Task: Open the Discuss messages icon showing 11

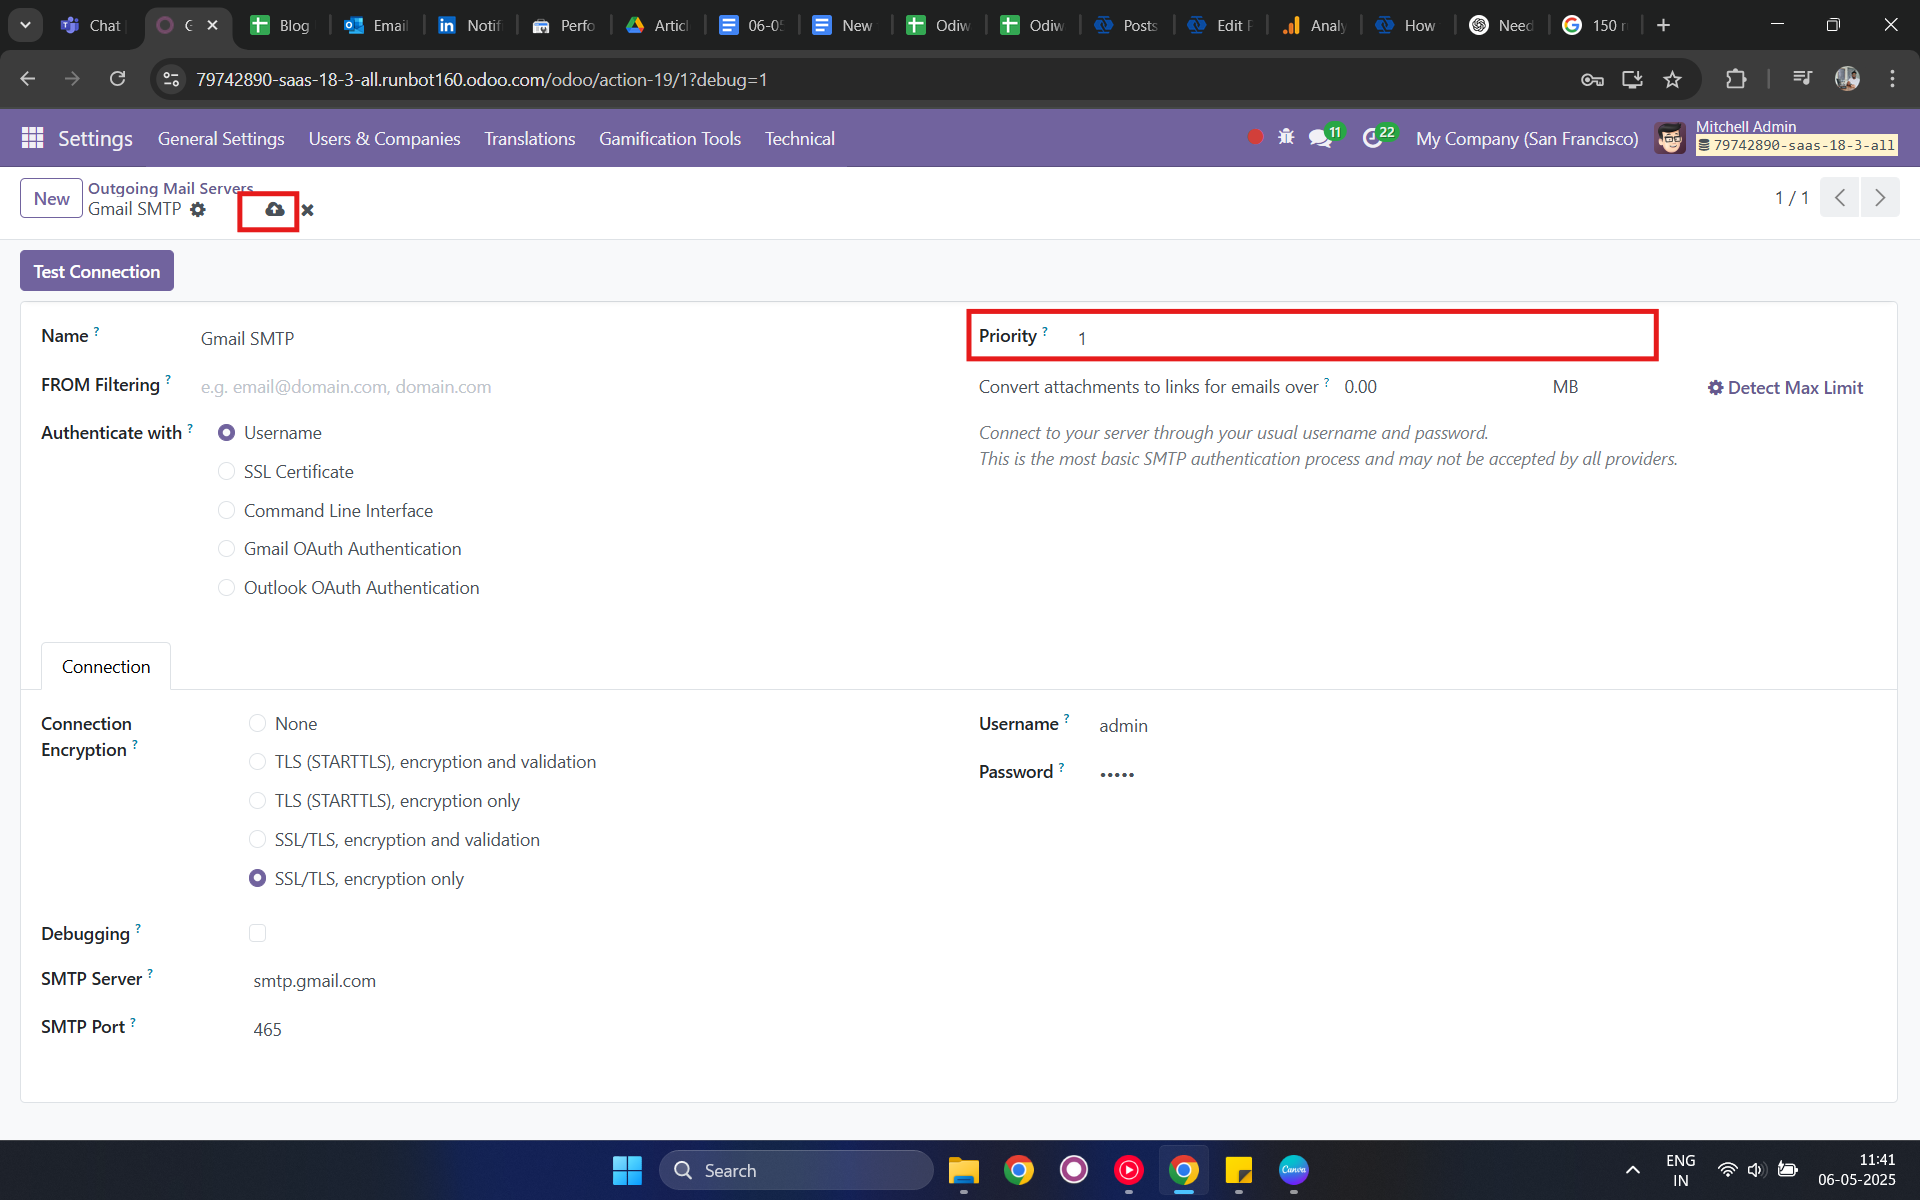Action: pos(1320,137)
